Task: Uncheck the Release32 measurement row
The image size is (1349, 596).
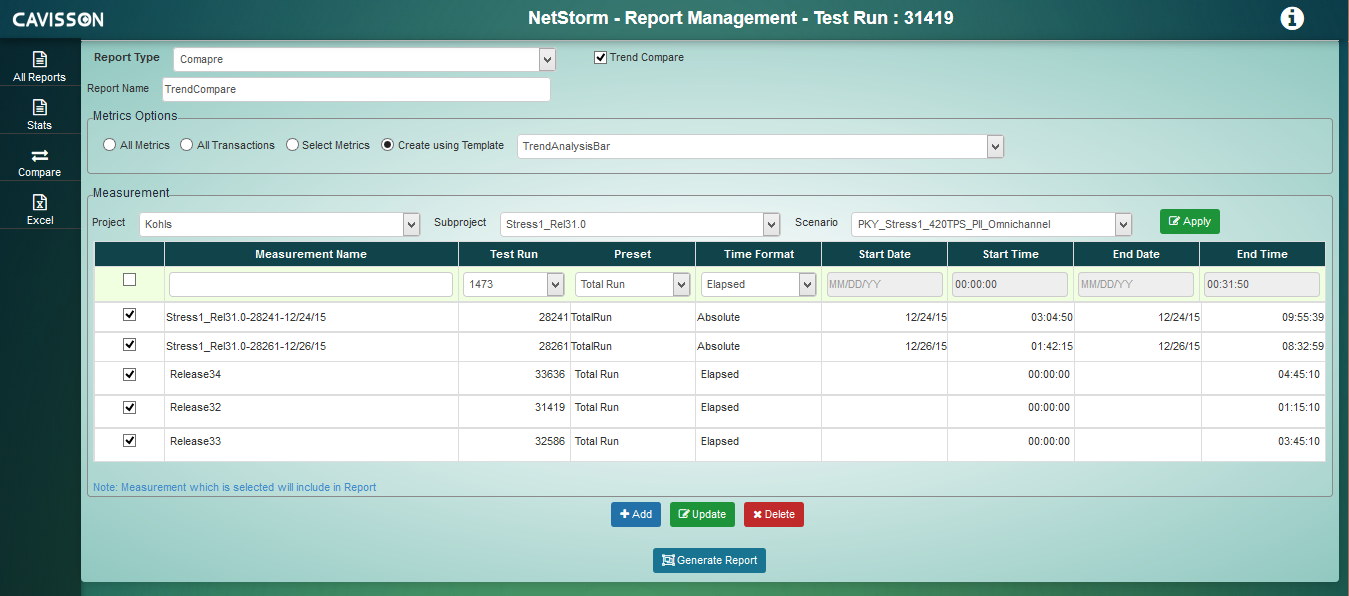Action: tap(129, 407)
